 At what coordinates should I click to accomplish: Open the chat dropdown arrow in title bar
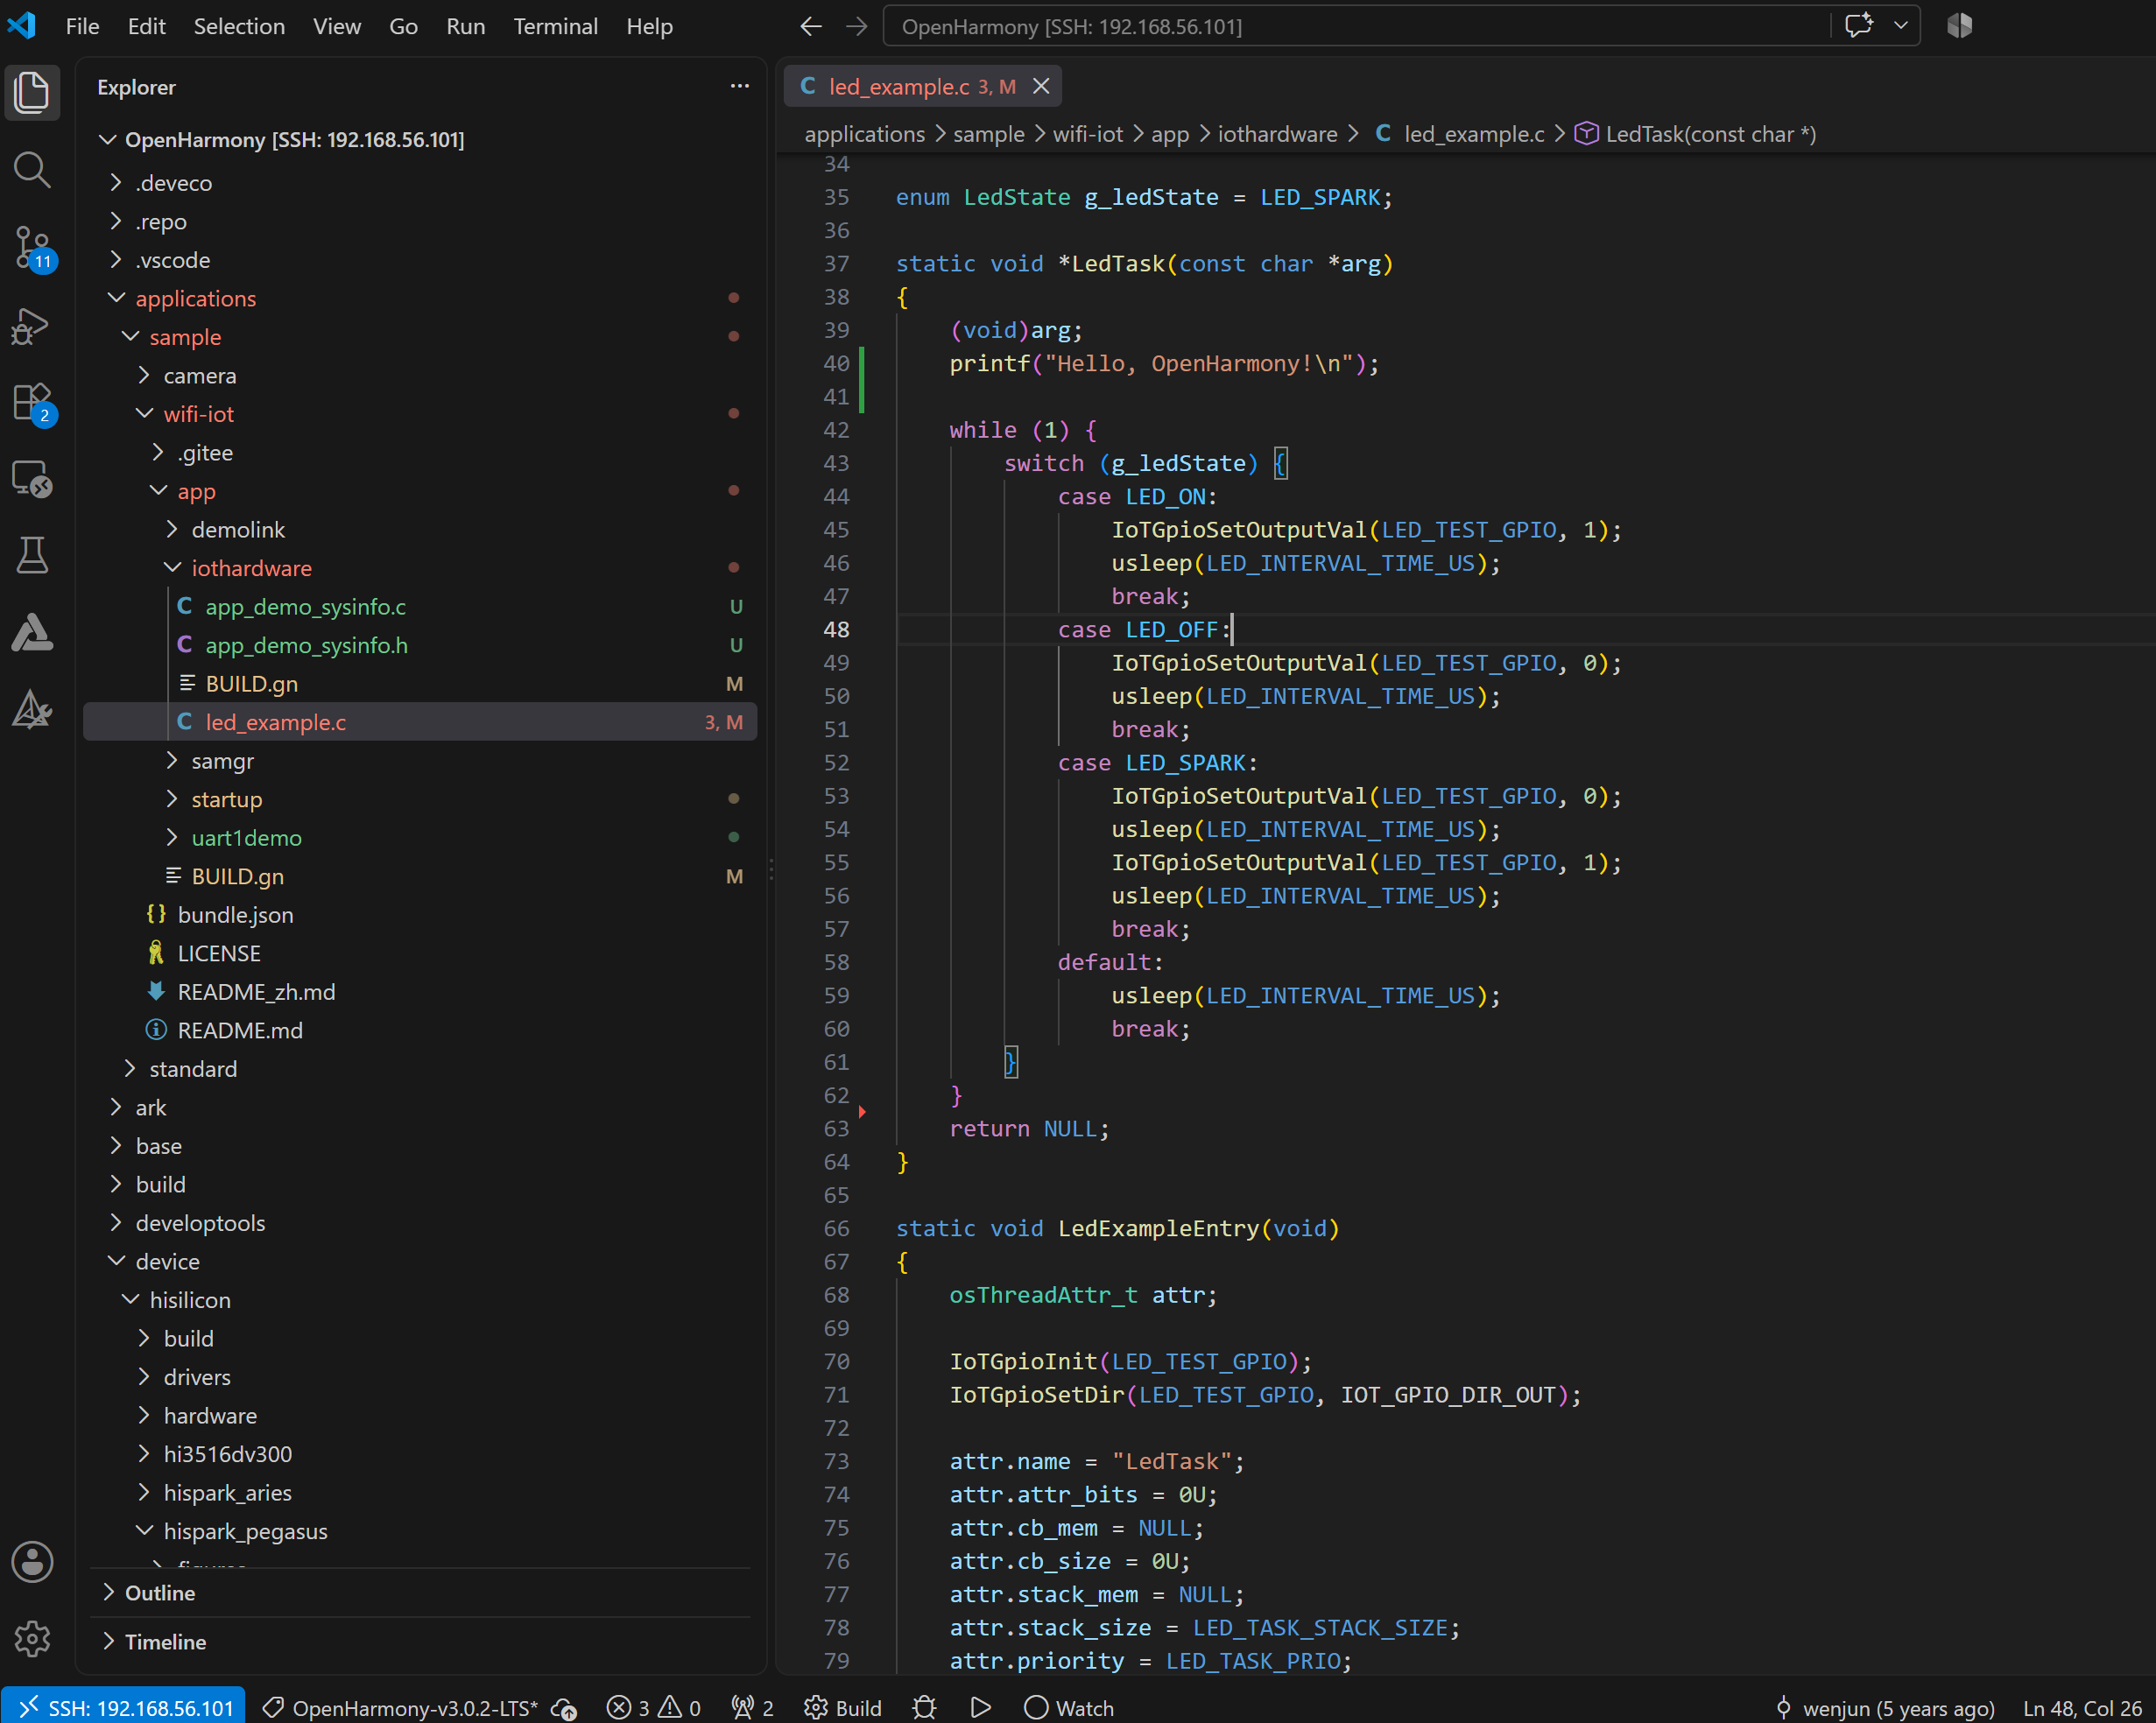tap(1900, 26)
